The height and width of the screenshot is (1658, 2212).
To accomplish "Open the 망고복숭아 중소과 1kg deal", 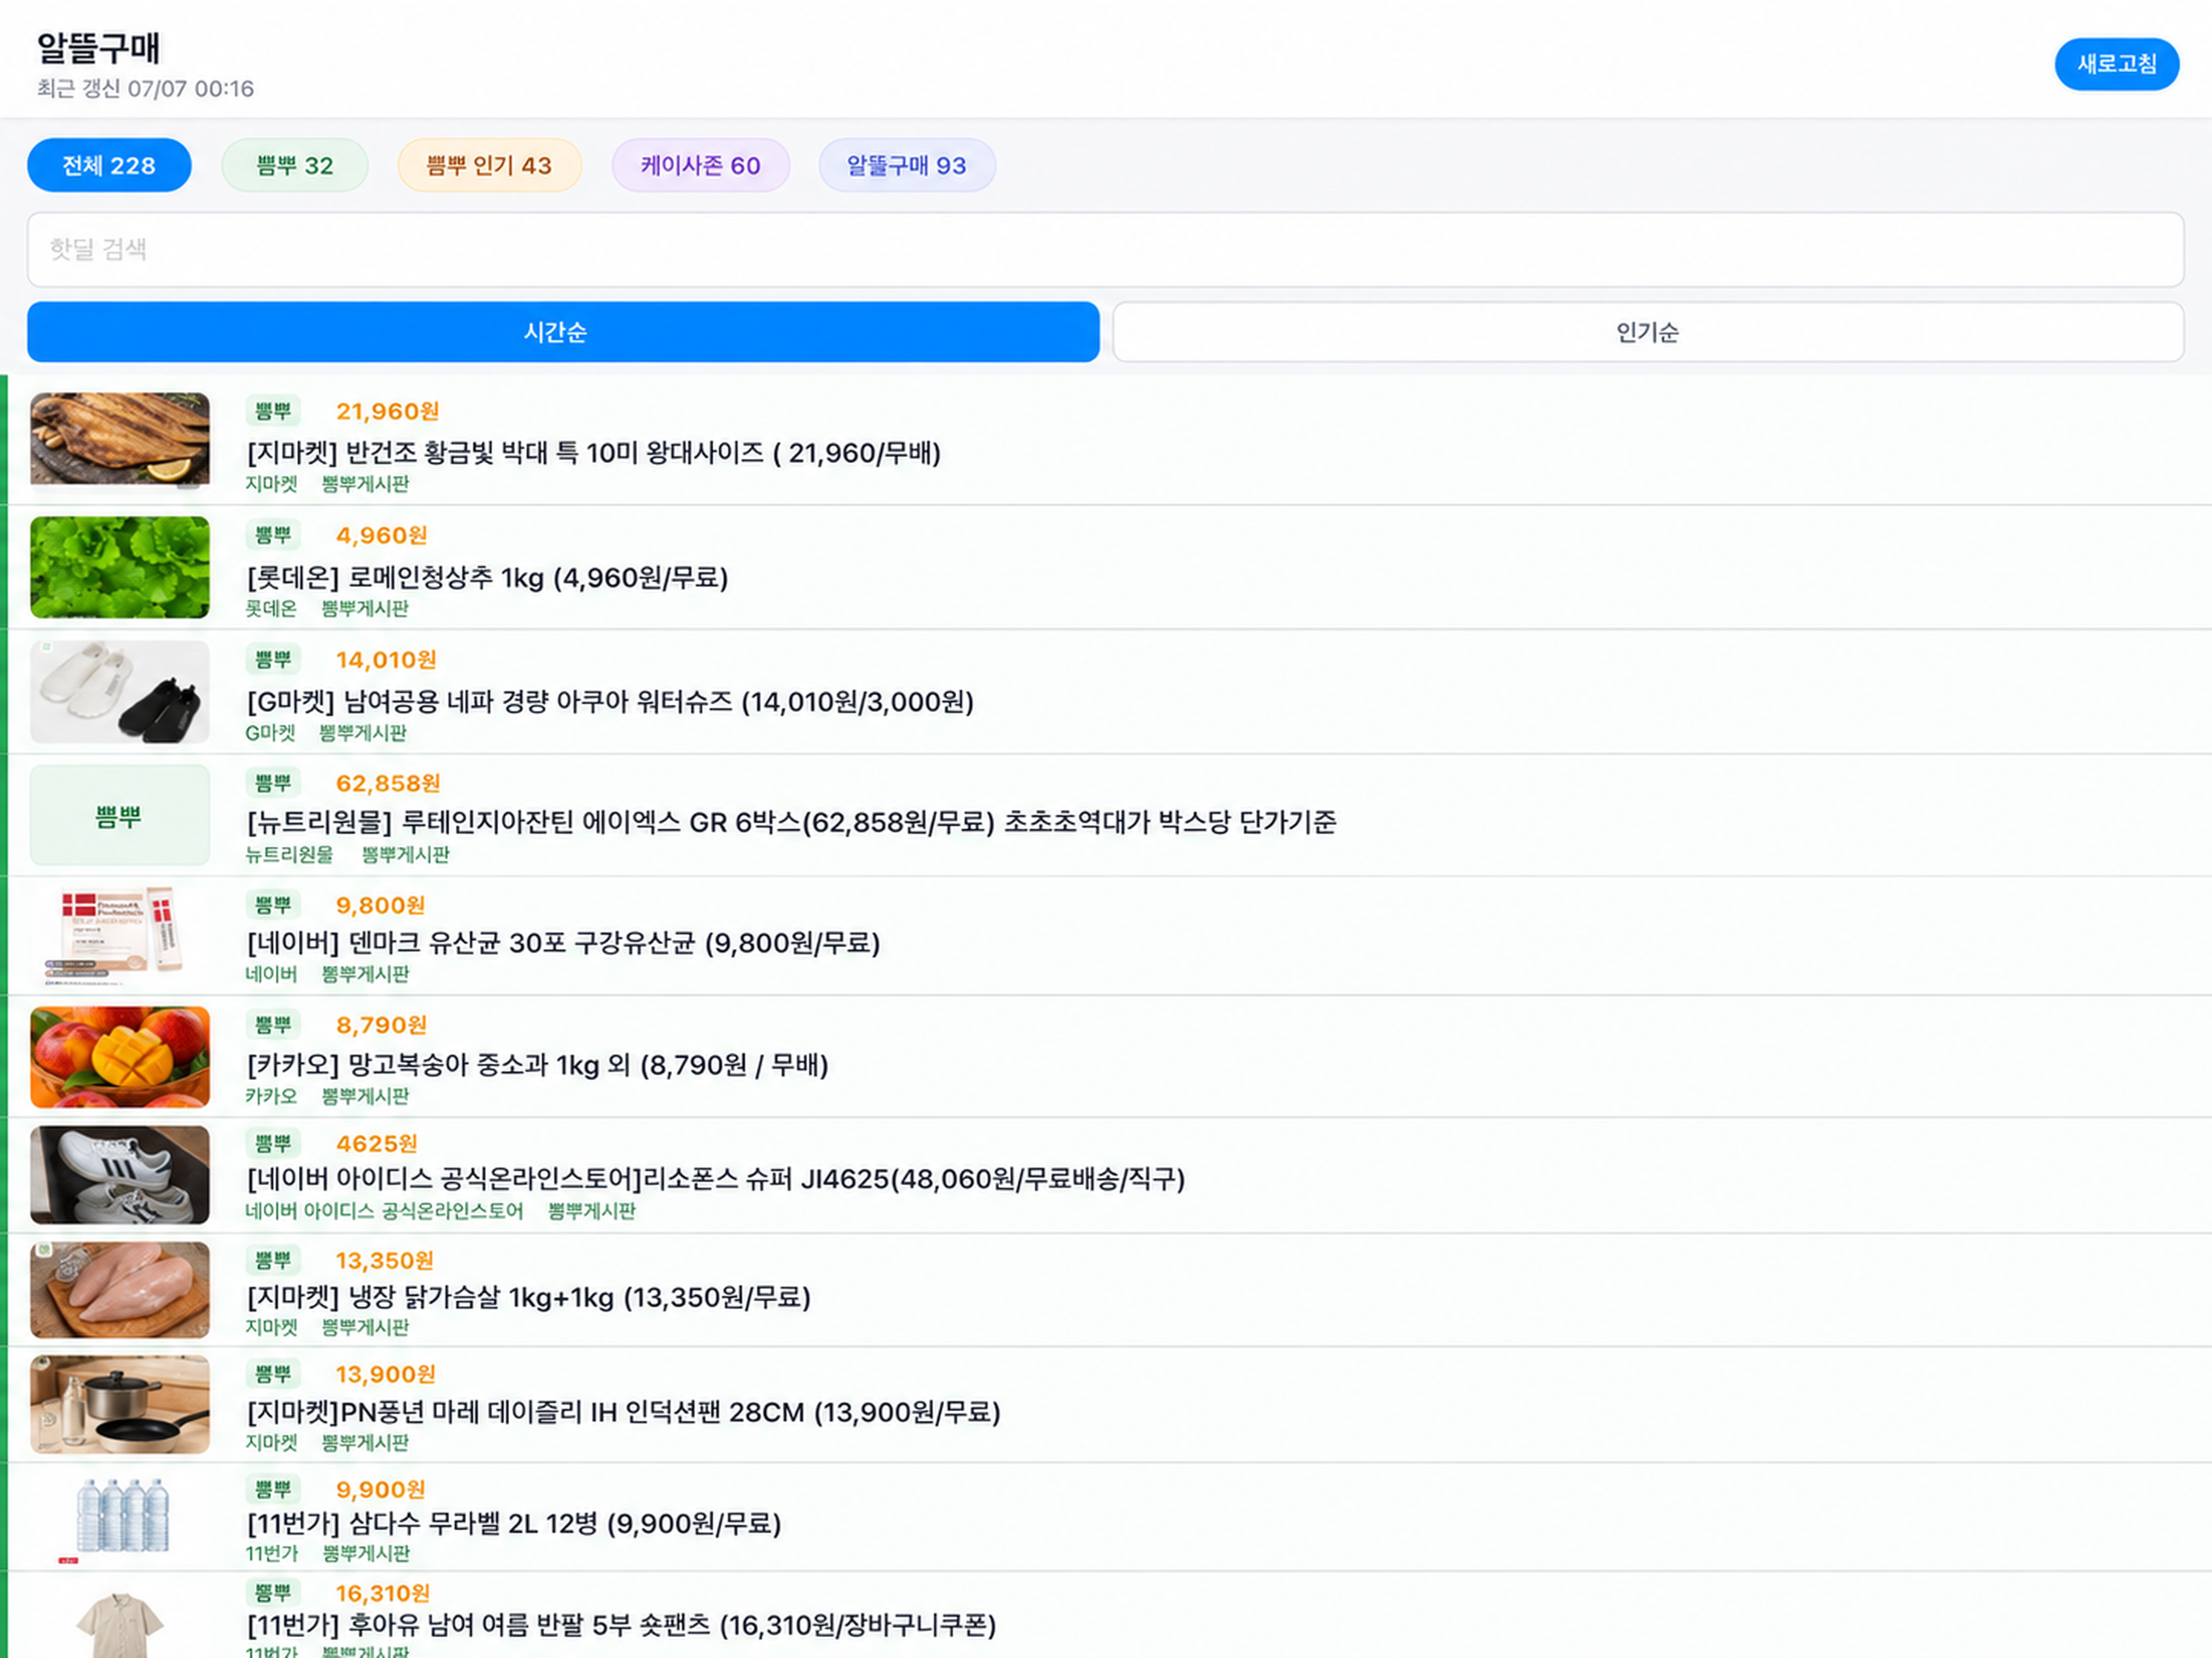I will [537, 1065].
